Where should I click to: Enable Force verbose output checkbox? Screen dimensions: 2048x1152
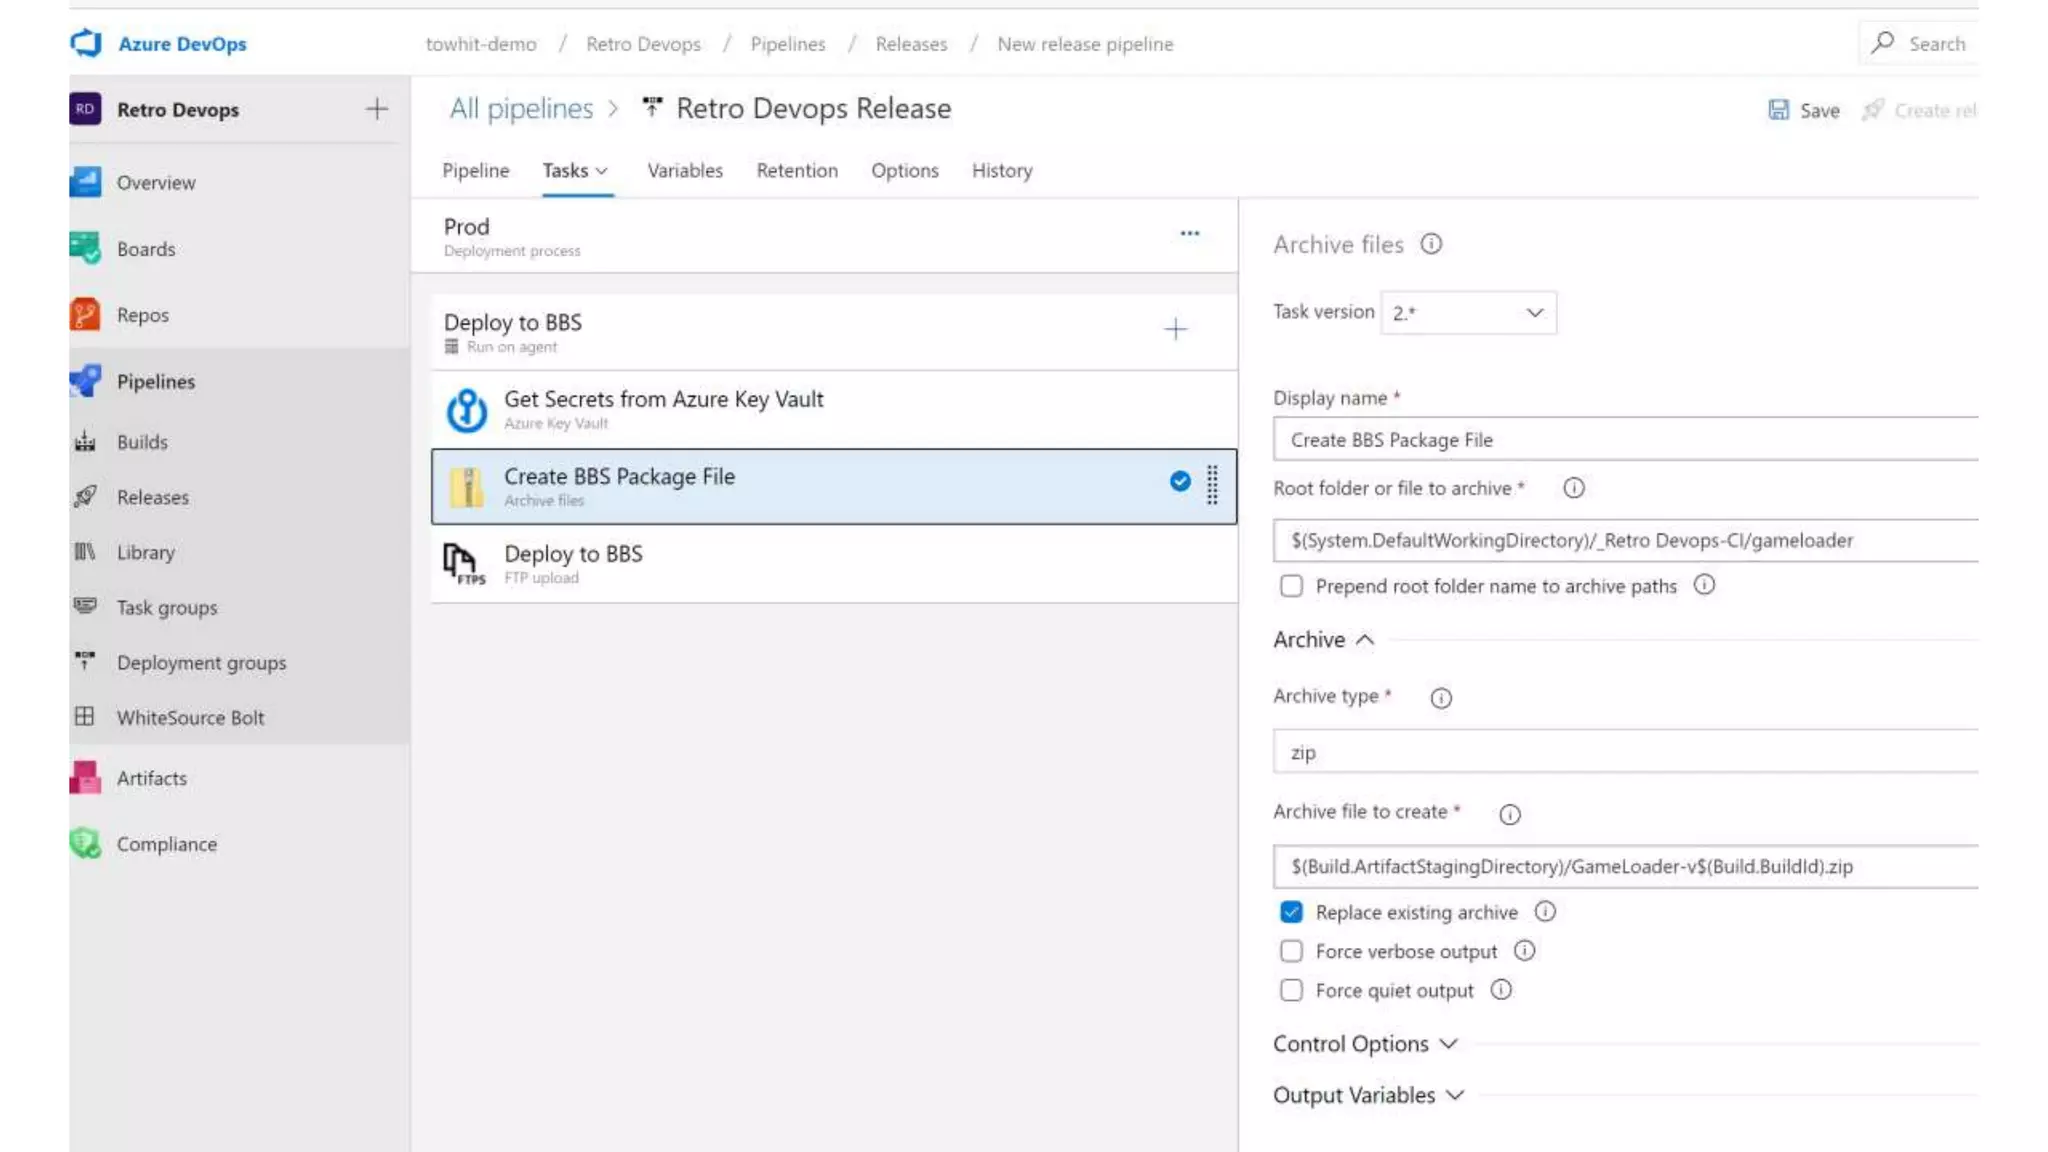click(x=1291, y=951)
